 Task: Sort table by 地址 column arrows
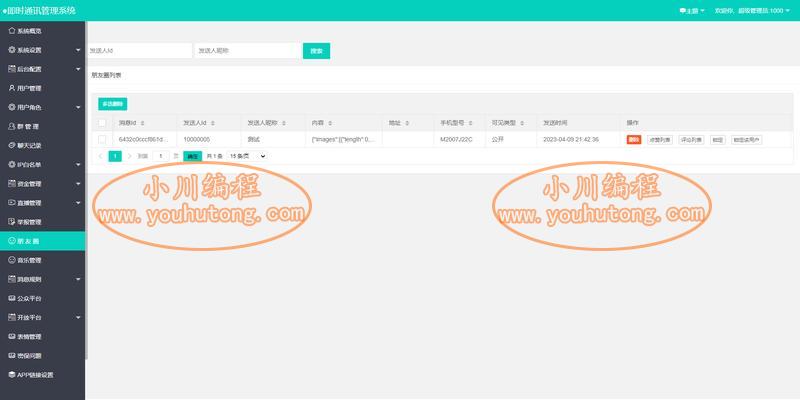(x=407, y=123)
